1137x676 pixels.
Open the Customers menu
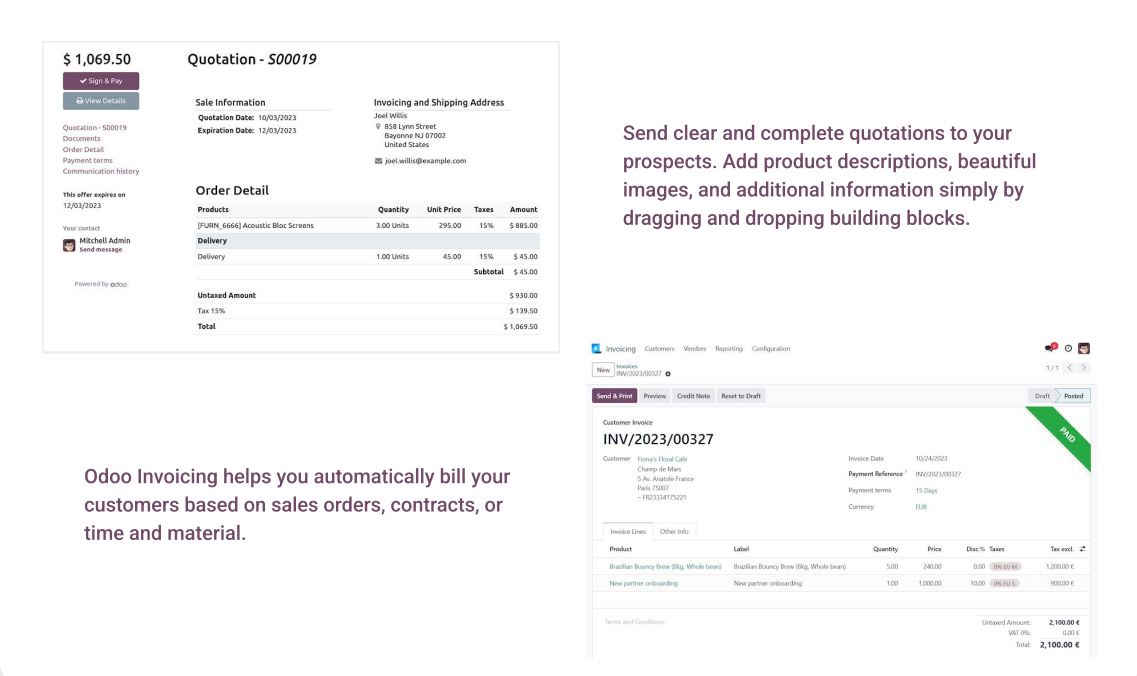659,349
